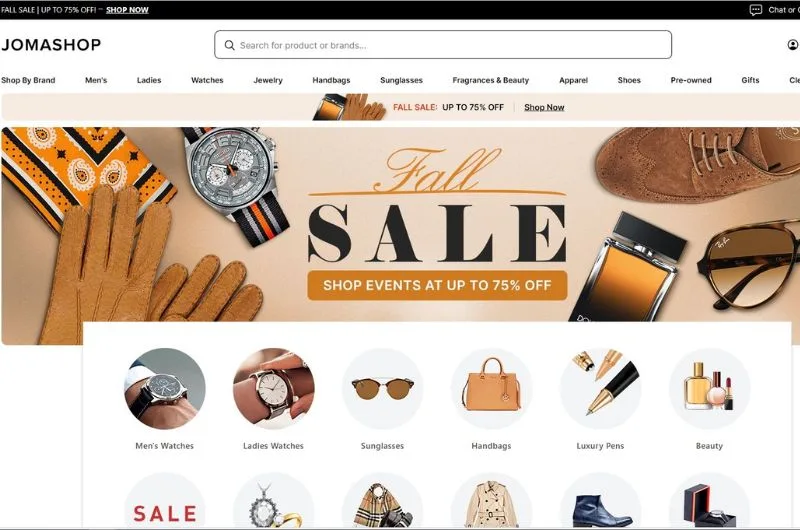Select the Men's Watches category circle
The width and height of the screenshot is (800, 530).
[x=165, y=389]
